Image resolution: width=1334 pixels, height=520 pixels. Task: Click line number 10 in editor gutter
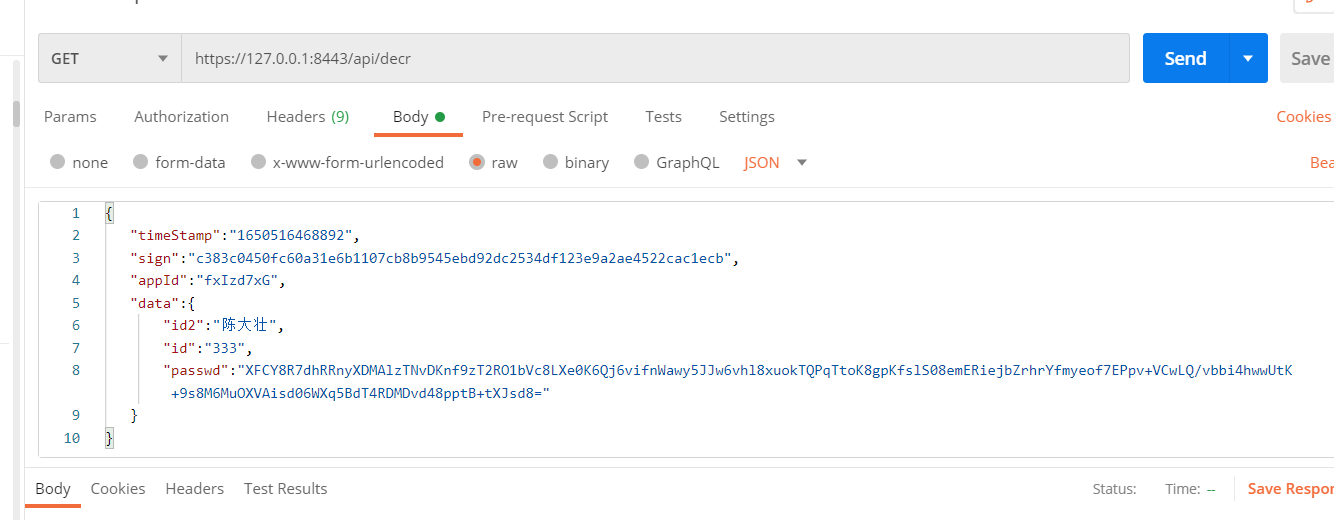(71, 438)
